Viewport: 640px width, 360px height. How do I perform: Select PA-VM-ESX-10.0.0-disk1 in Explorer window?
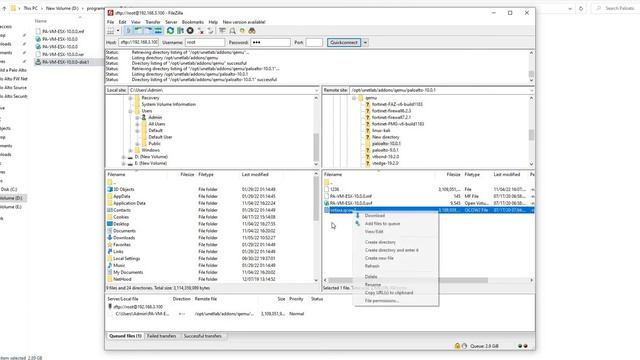65,62
